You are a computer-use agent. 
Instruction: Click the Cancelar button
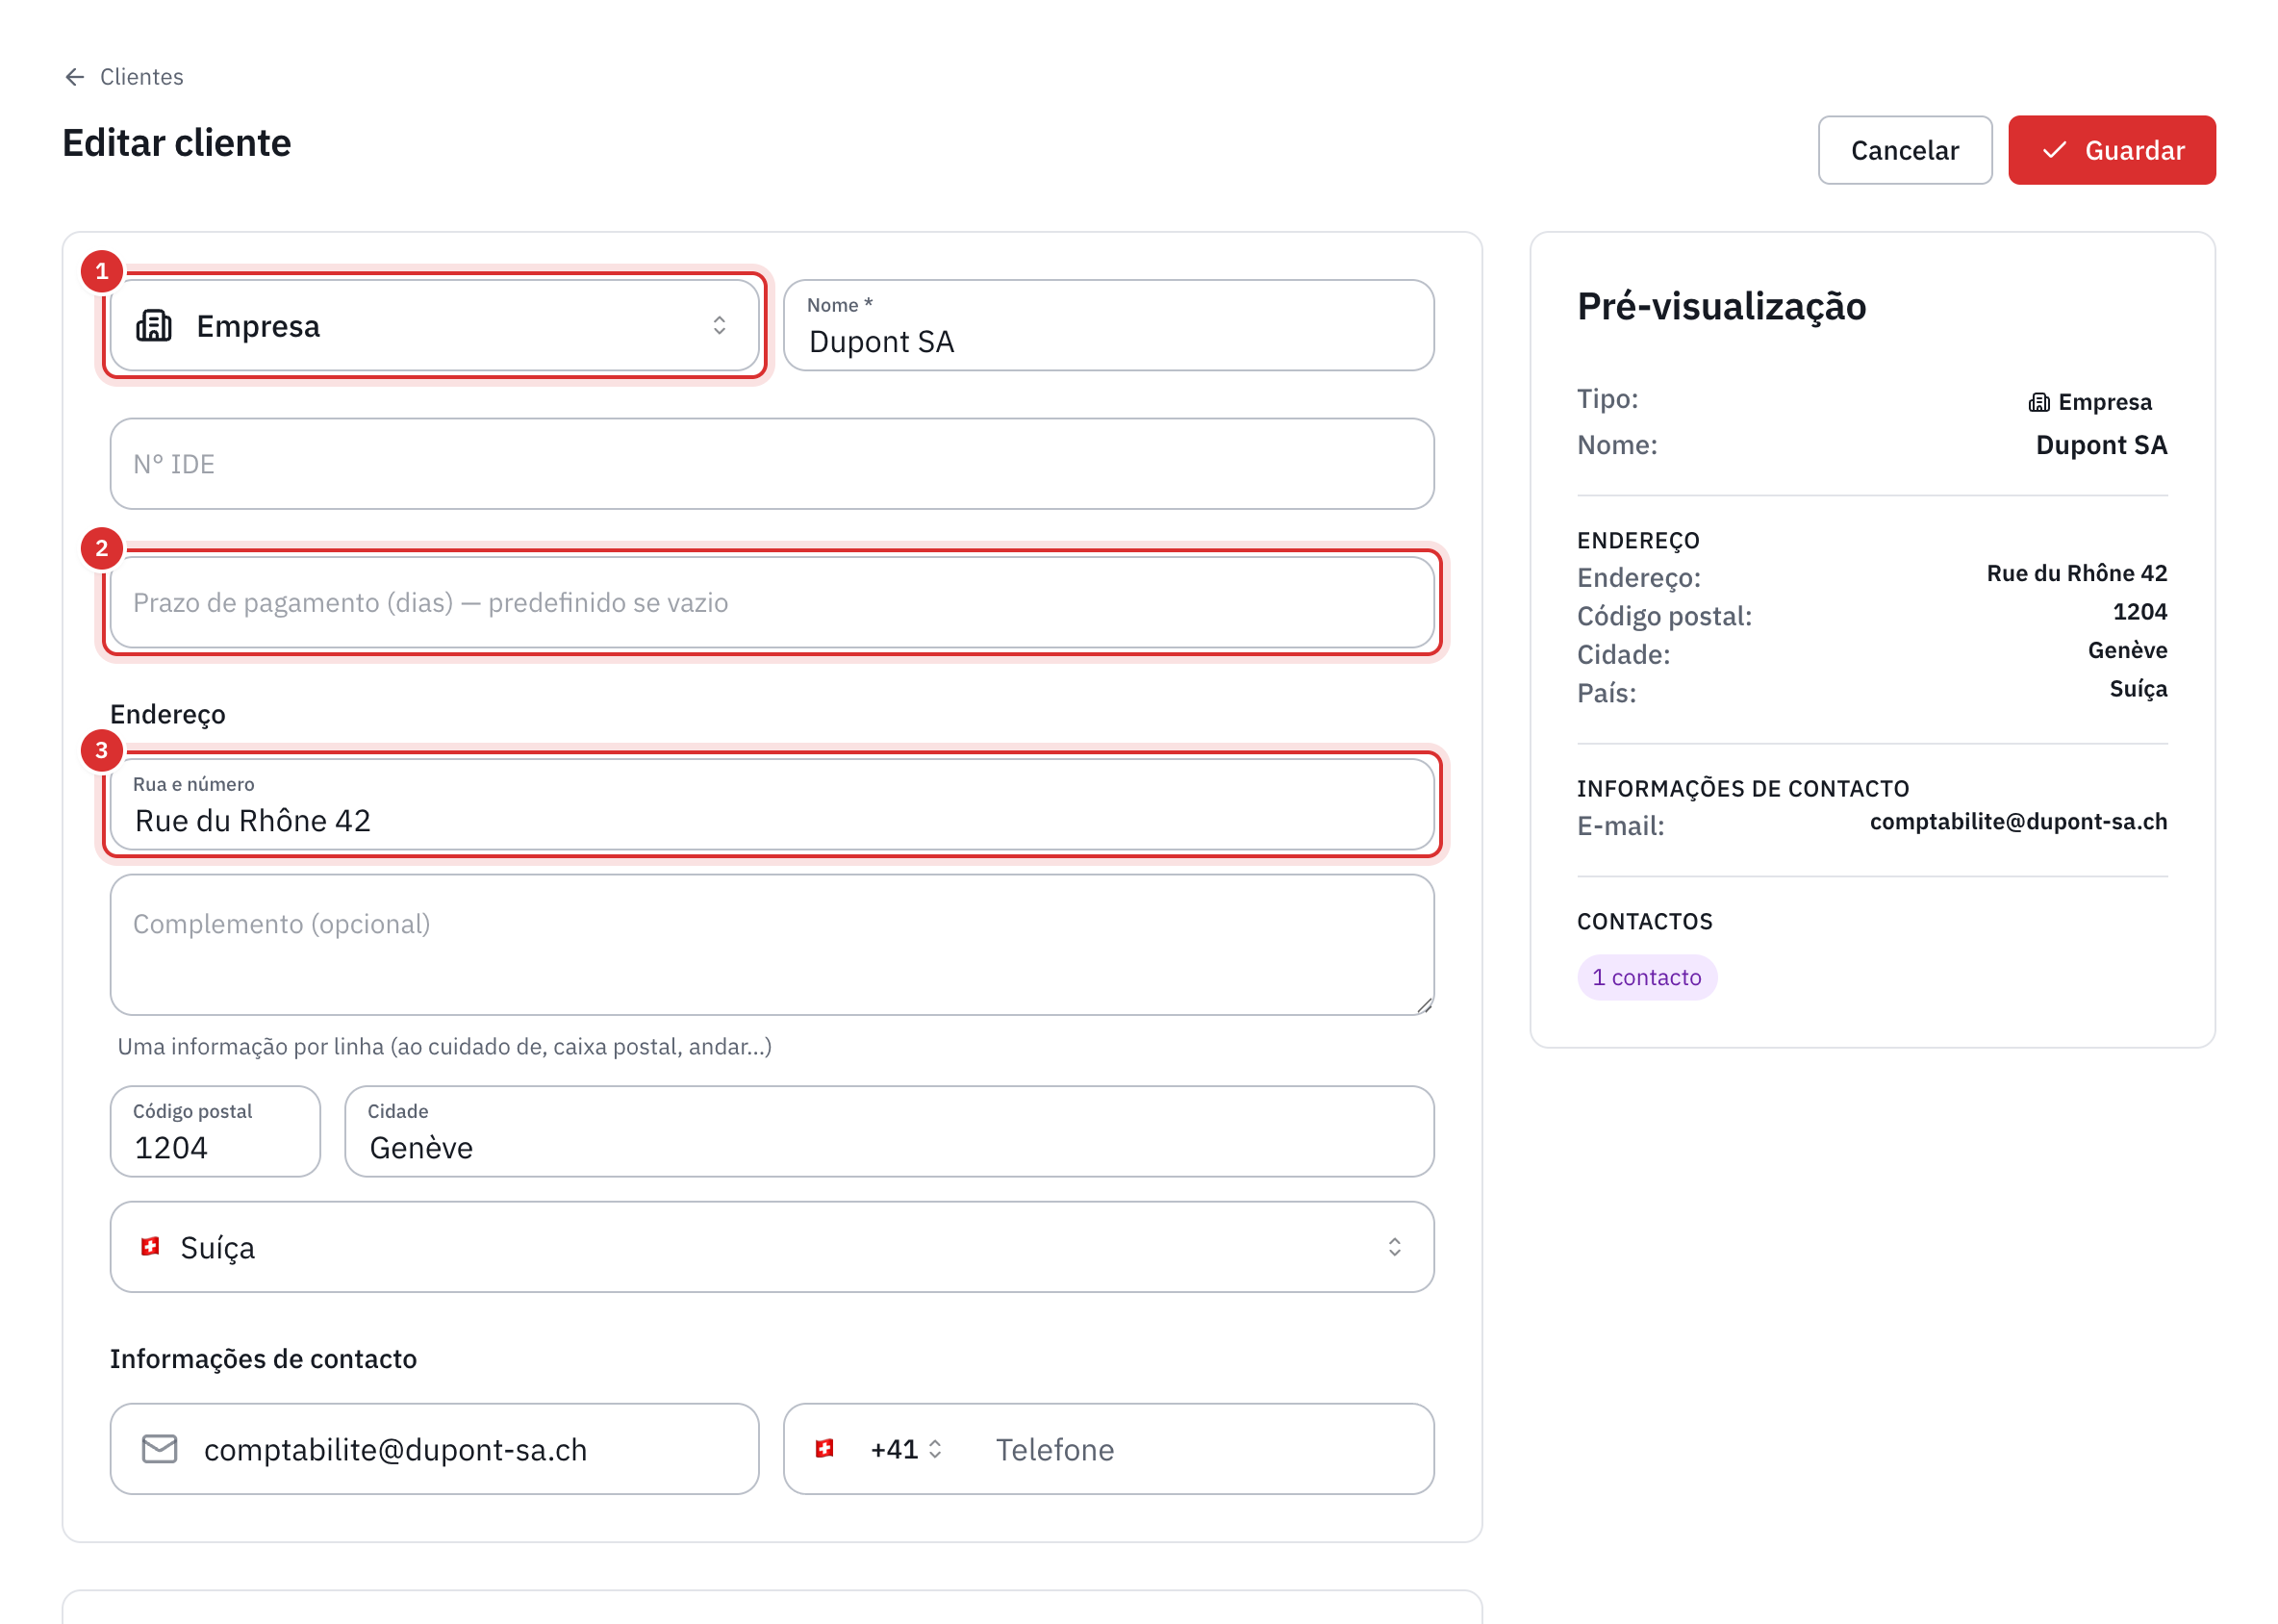tap(1904, 150)
